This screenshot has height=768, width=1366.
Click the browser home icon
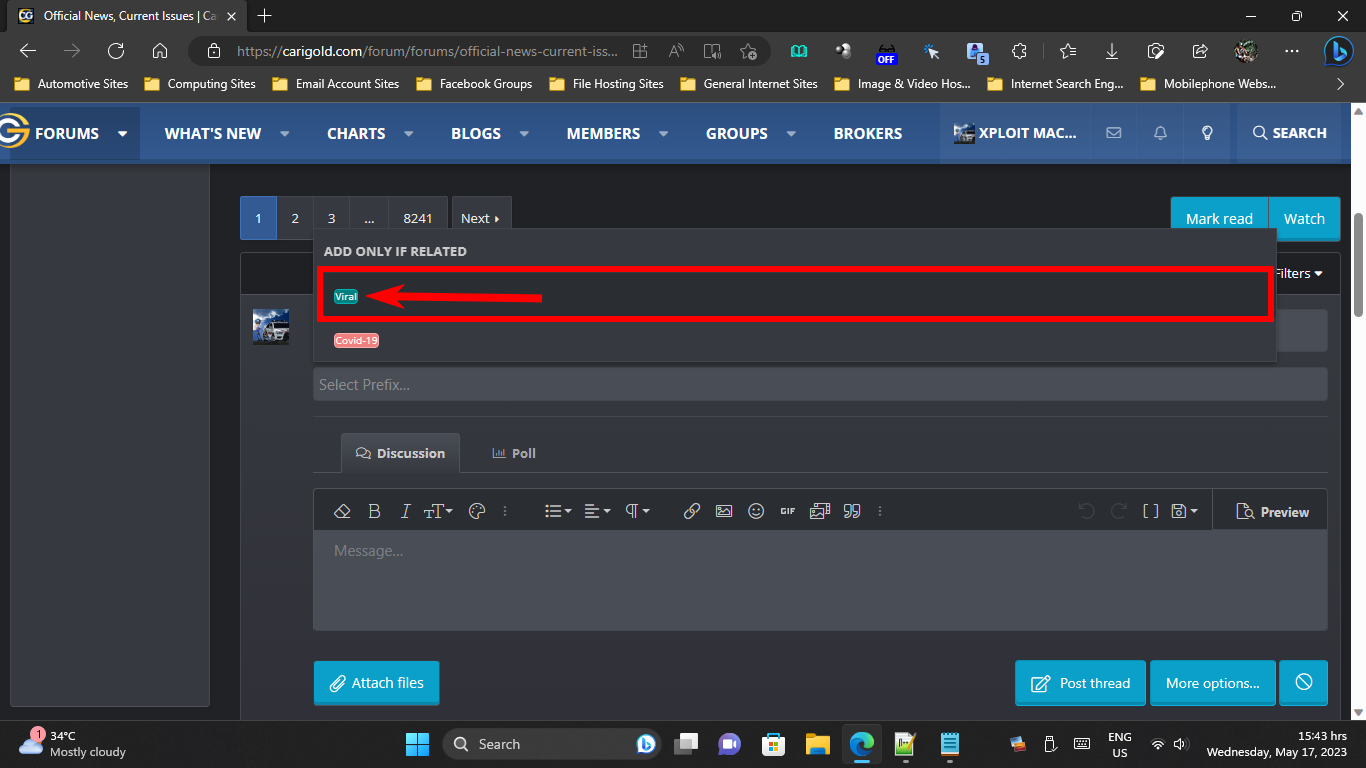coord(160,51)
